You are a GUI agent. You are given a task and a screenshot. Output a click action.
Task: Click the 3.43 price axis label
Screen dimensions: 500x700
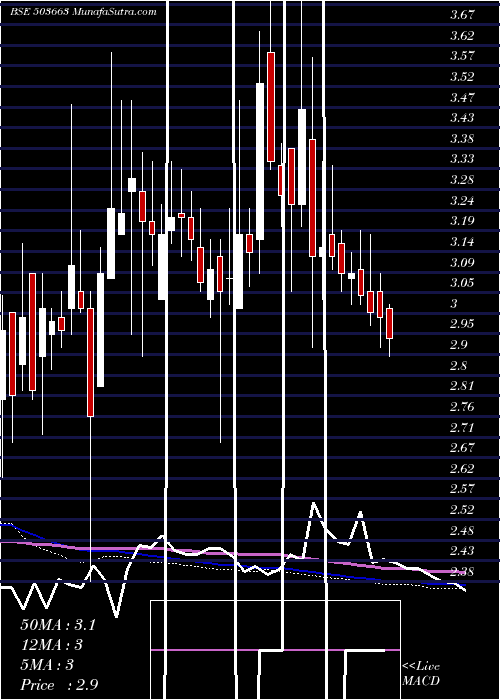[462, 117]
